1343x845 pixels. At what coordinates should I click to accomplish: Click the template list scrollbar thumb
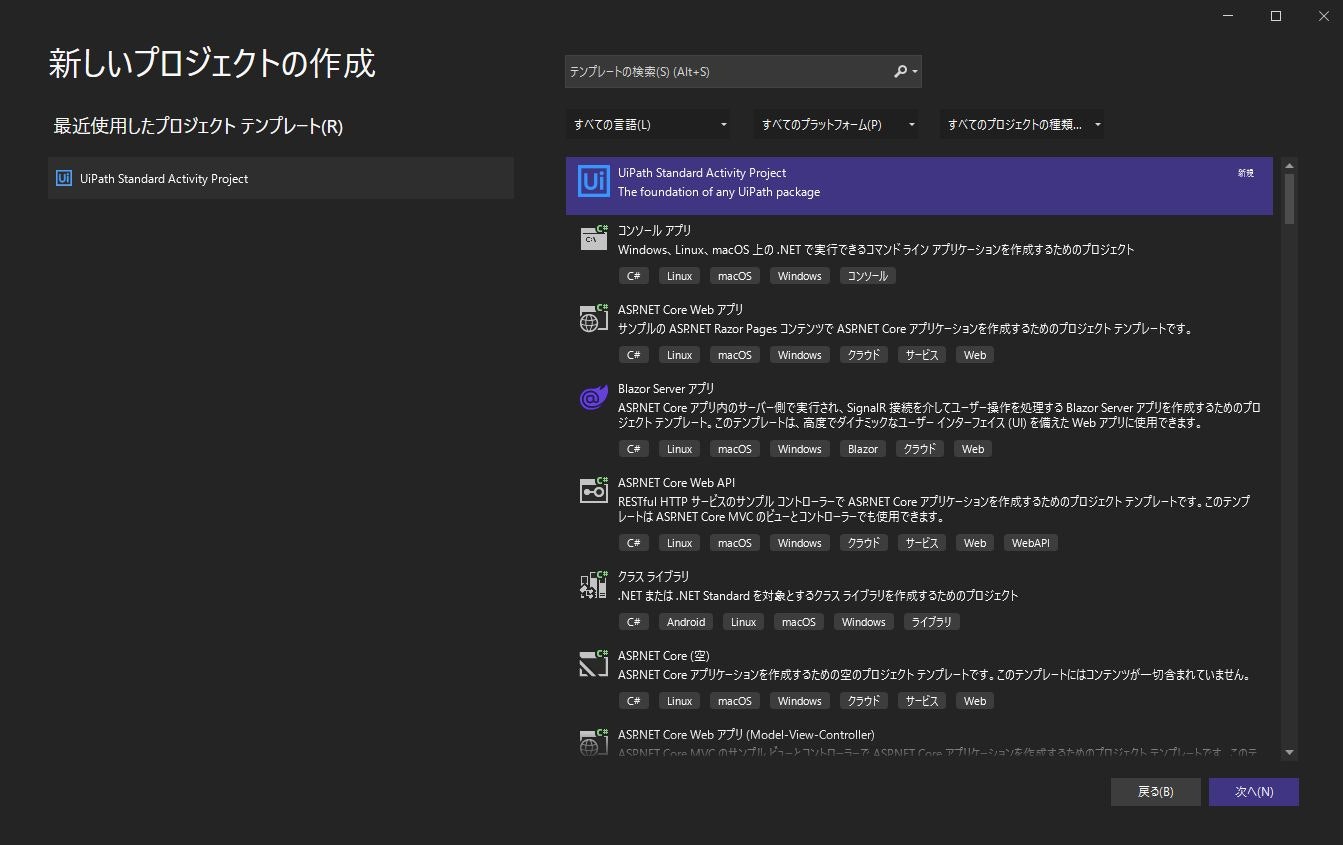[1289, 199]
